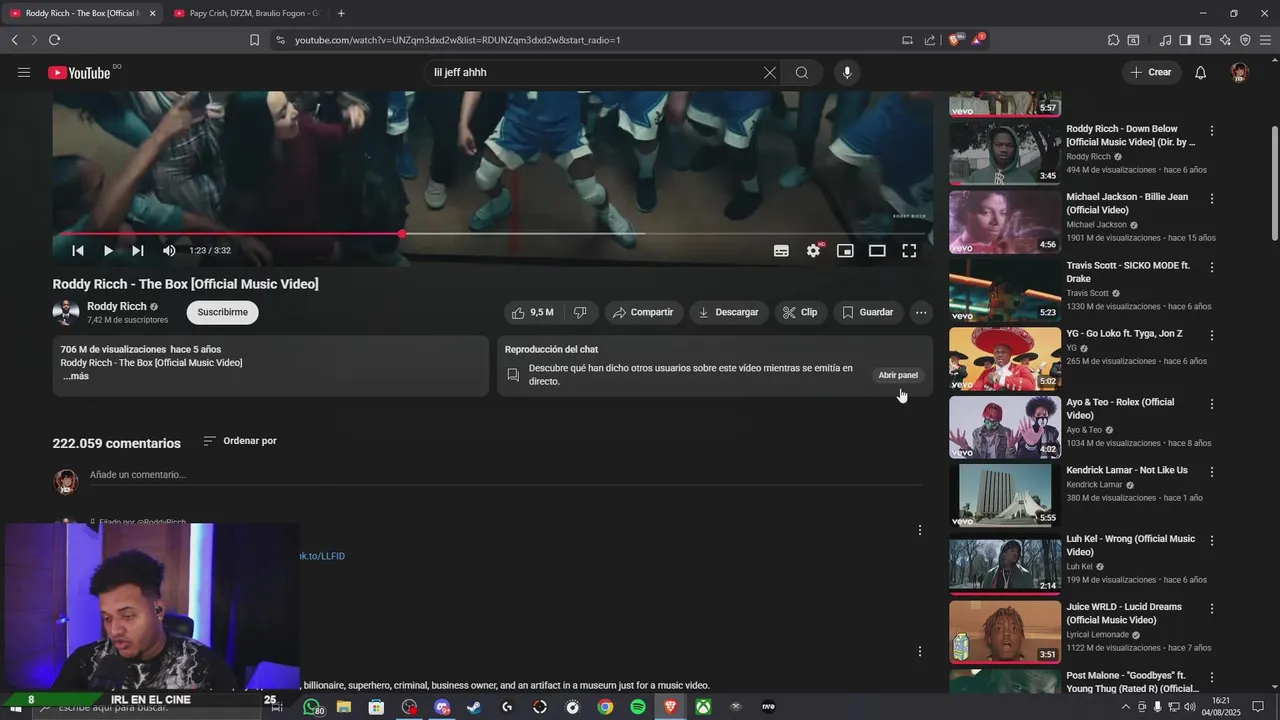Open options for the pinned comment
The width and height of the screenshot is (1280, 720).
pos(920,530)
